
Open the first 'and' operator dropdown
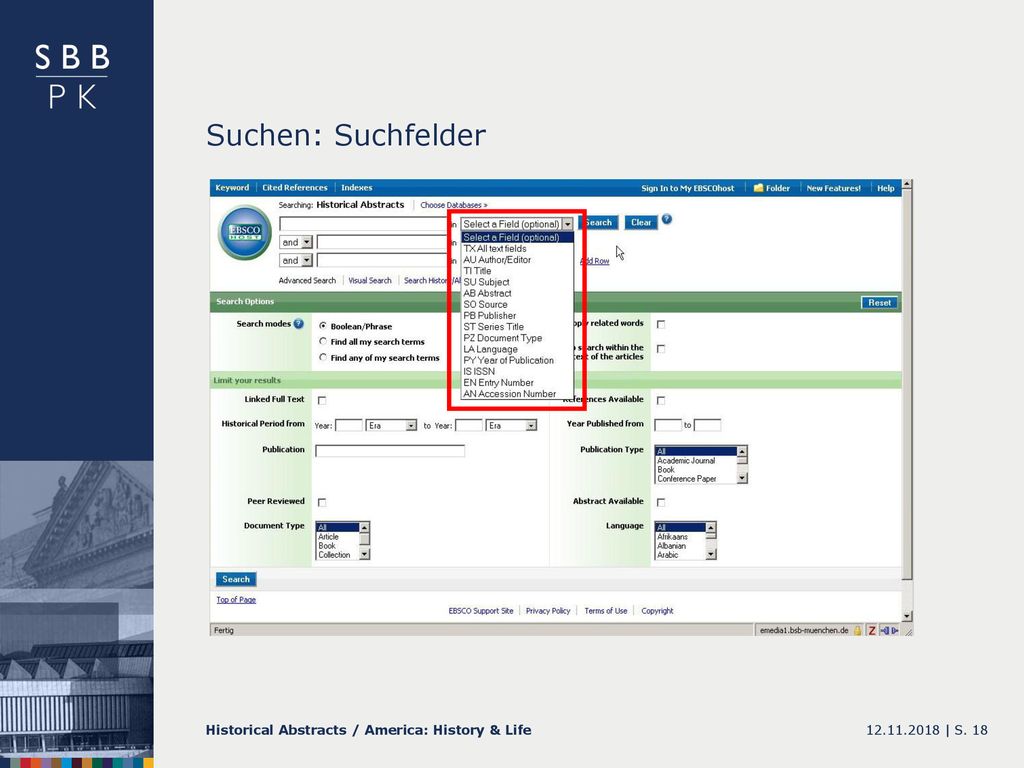306,242
